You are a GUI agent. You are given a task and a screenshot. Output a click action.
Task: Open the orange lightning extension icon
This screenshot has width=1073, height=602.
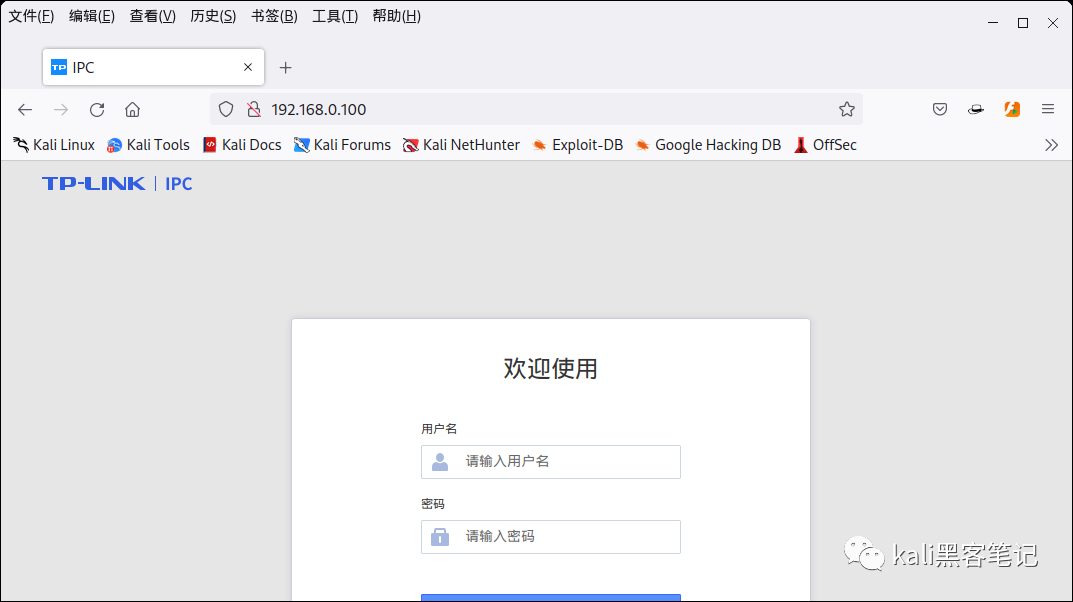point(1012,109)
